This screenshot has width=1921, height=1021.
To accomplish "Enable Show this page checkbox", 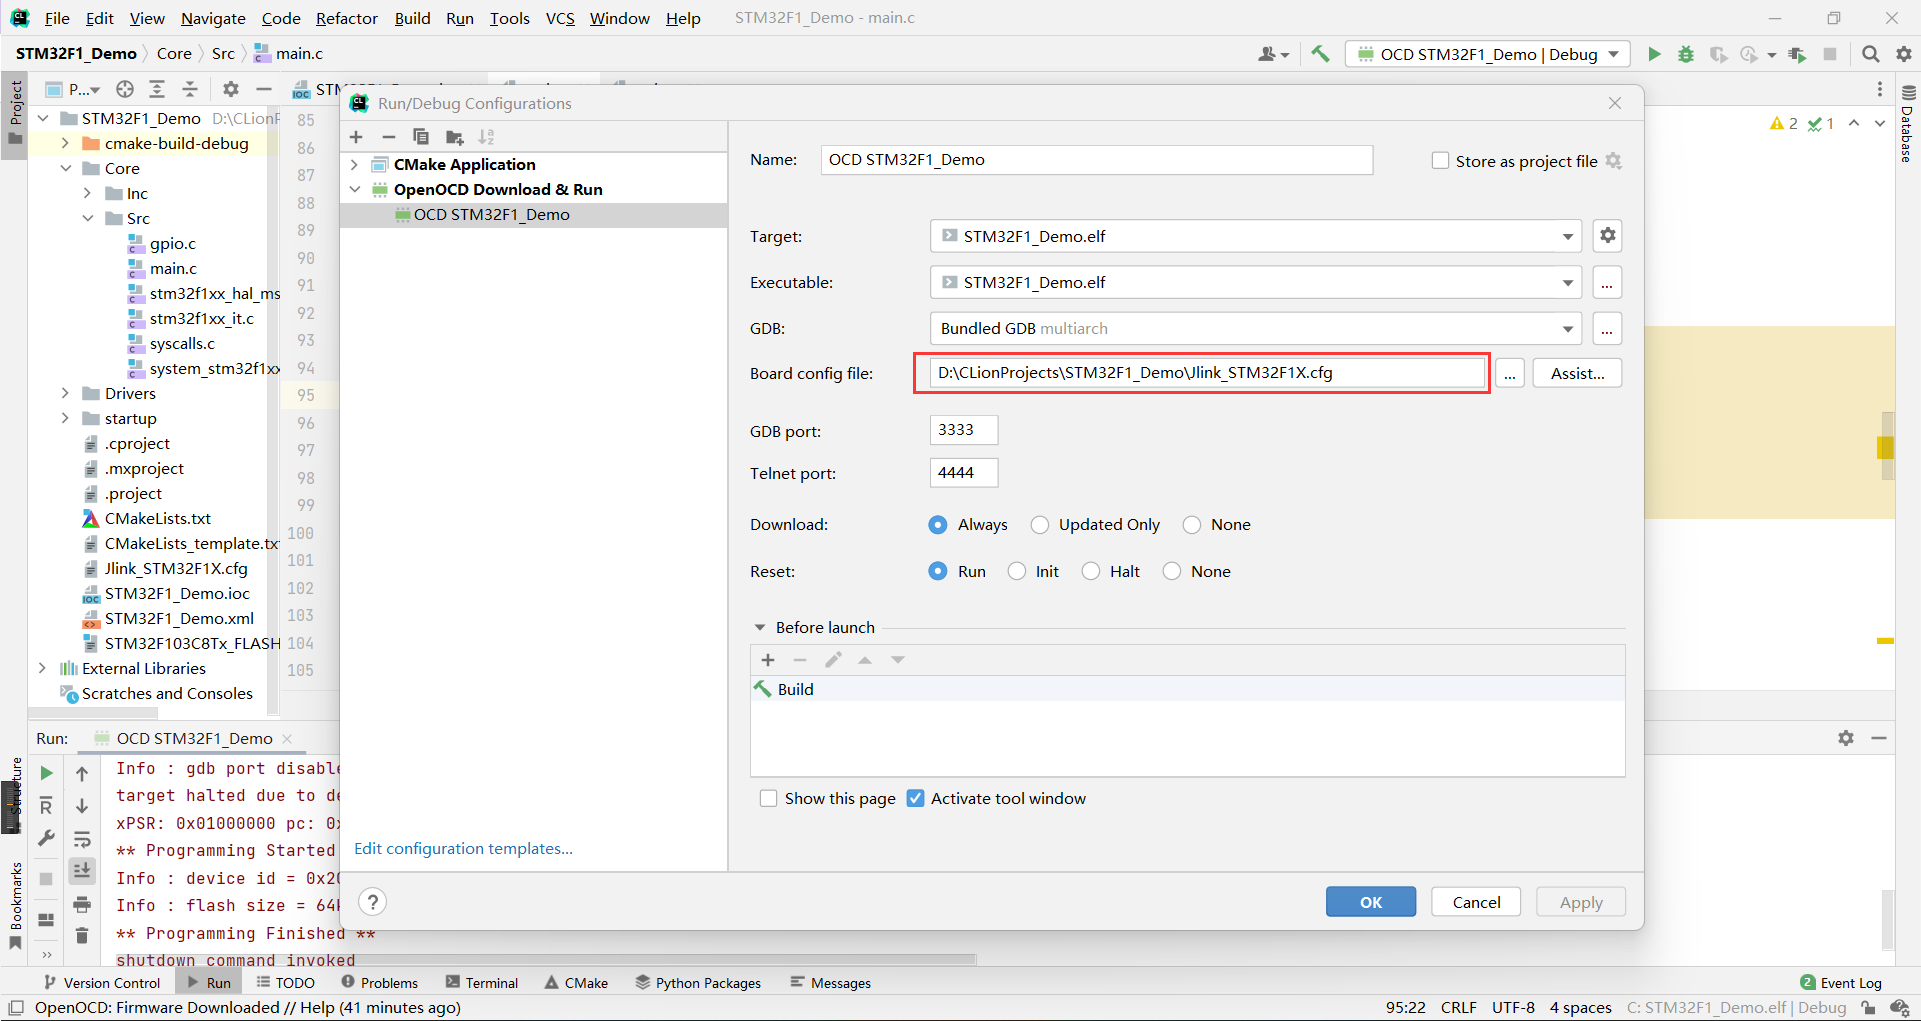I will pos(768,798).
